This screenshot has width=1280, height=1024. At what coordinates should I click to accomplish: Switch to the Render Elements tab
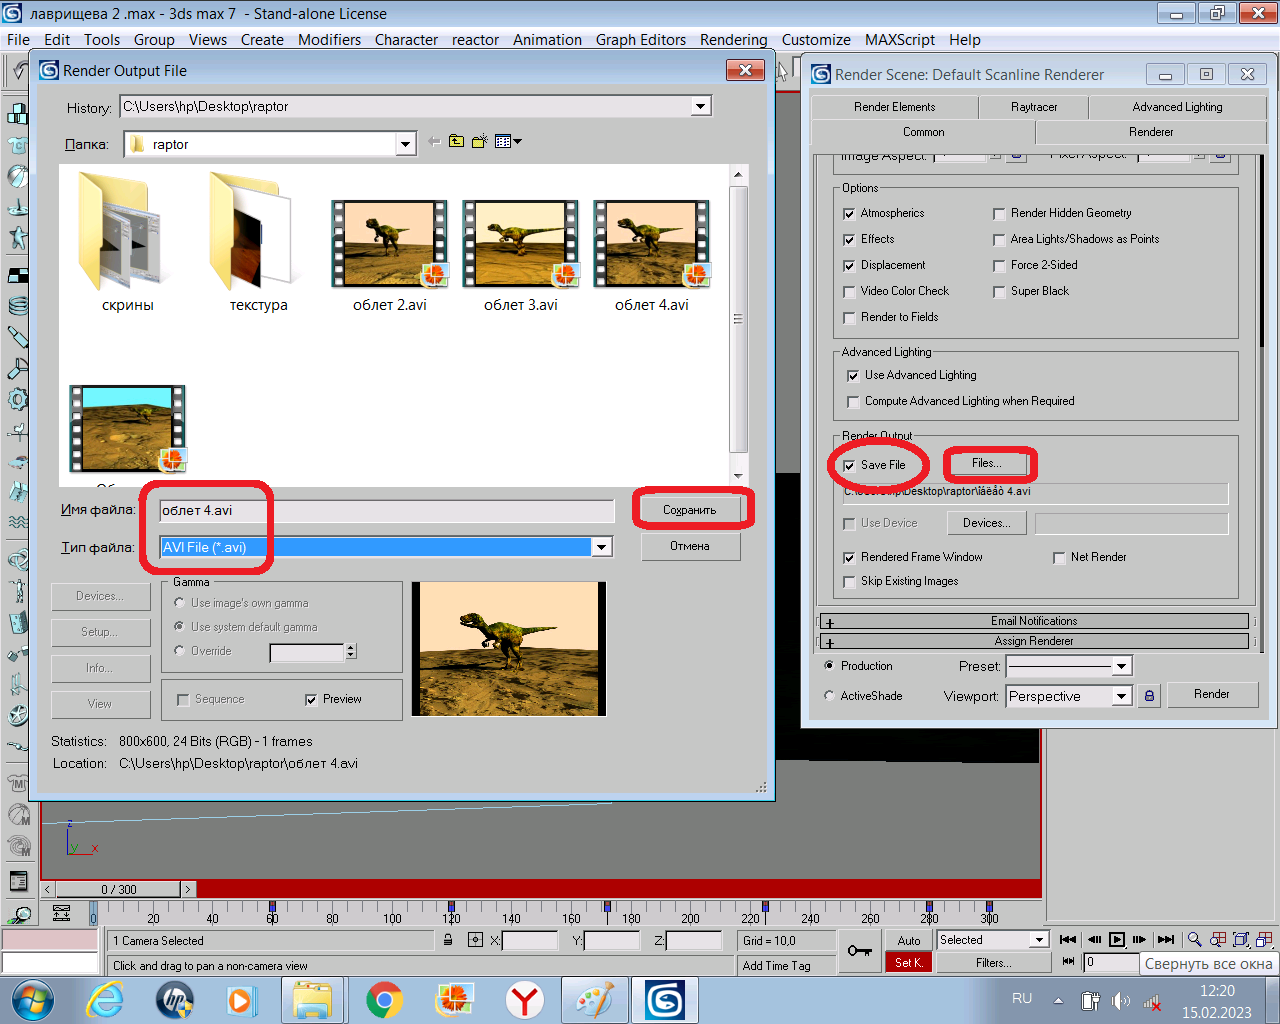[895, 107]
